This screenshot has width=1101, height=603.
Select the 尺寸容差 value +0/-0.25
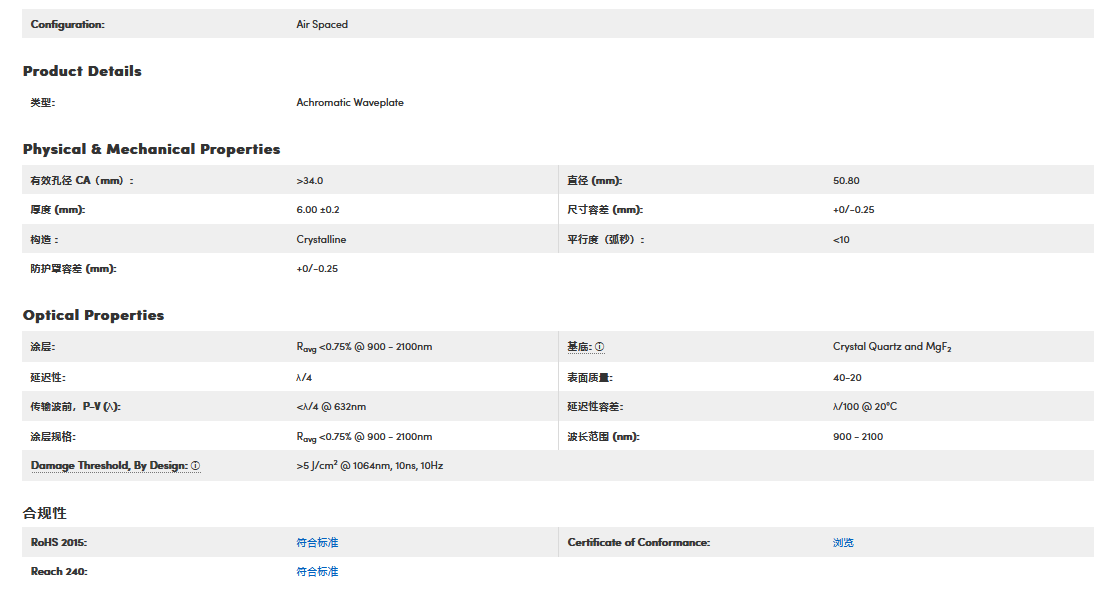(x=854, y=209)
